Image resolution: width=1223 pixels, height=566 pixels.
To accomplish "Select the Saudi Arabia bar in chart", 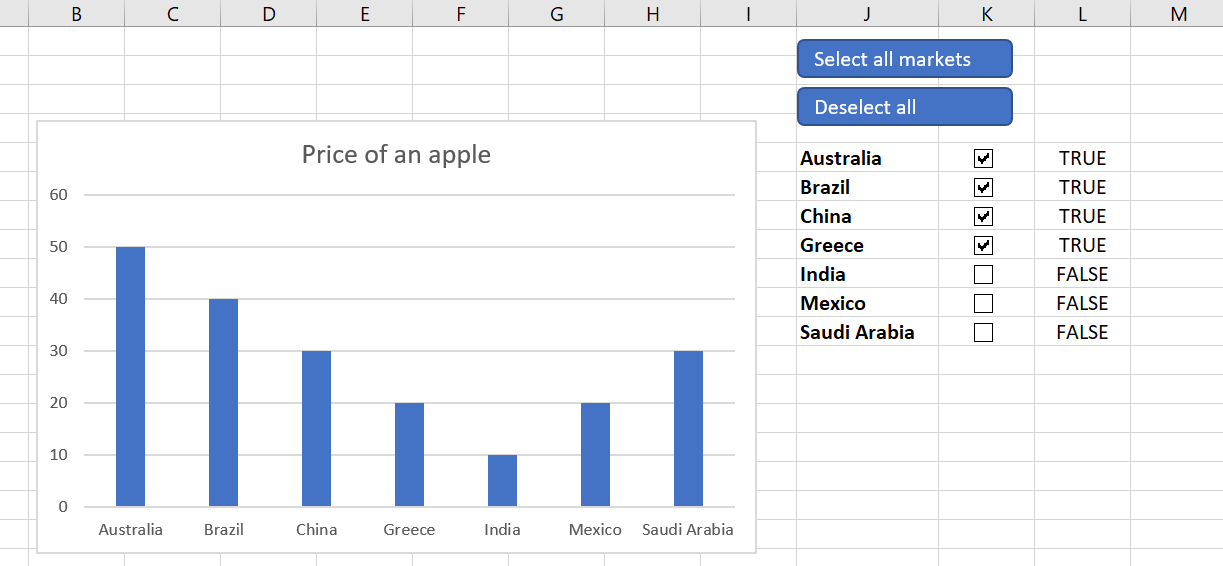I will click(688, 428).
